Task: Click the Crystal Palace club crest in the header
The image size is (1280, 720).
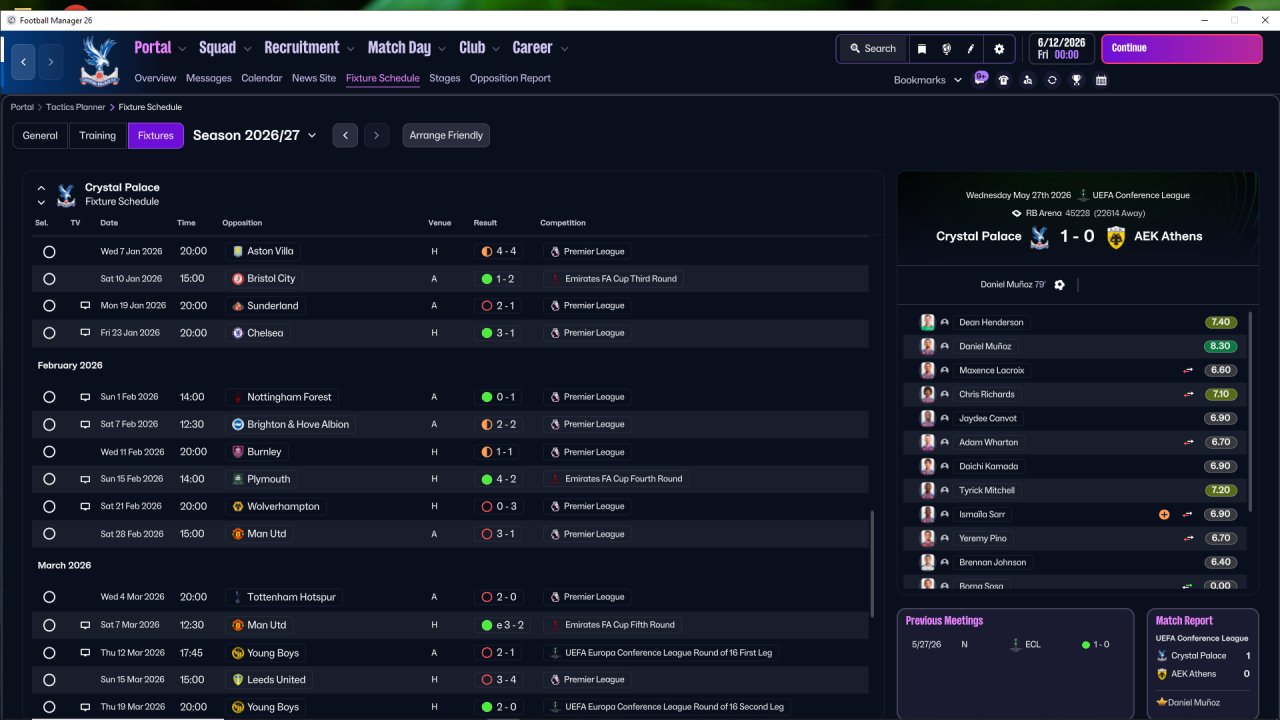Action: [x=99, y=61]
